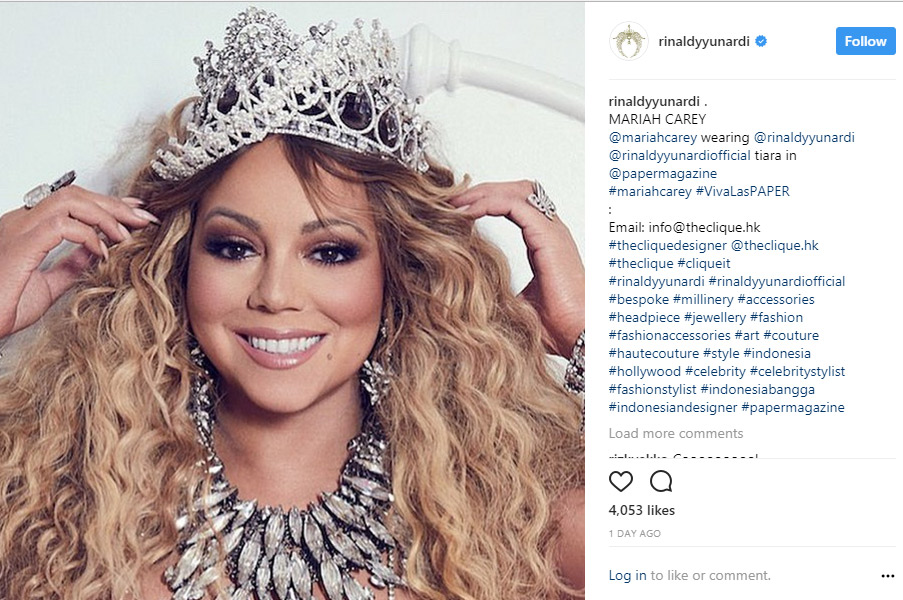Image resolution: width=903 pixels, height=600 pixels.
Task: Open the @rinaldyyunardiofficial mention
Action: (680, 155)
